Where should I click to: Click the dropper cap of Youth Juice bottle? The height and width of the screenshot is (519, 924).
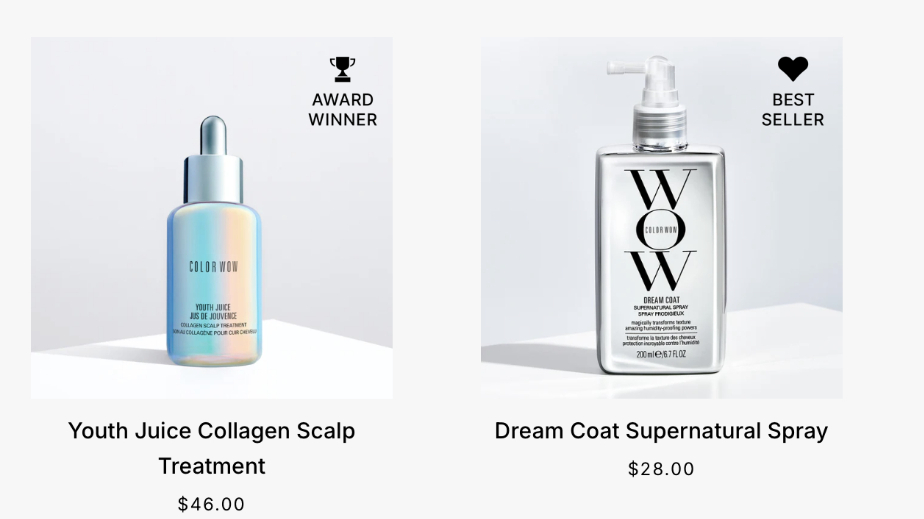tap(213, 159)
